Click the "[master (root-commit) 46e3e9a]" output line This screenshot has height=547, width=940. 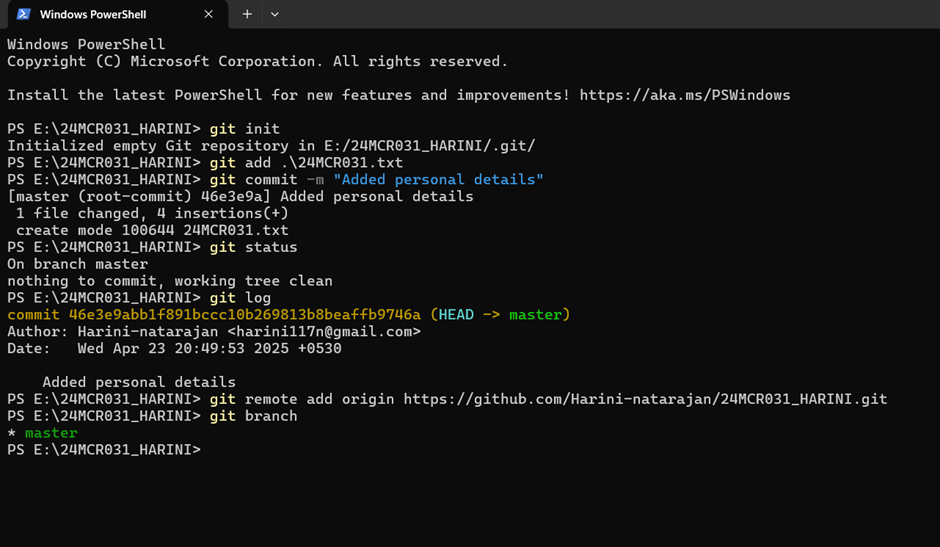240,197
